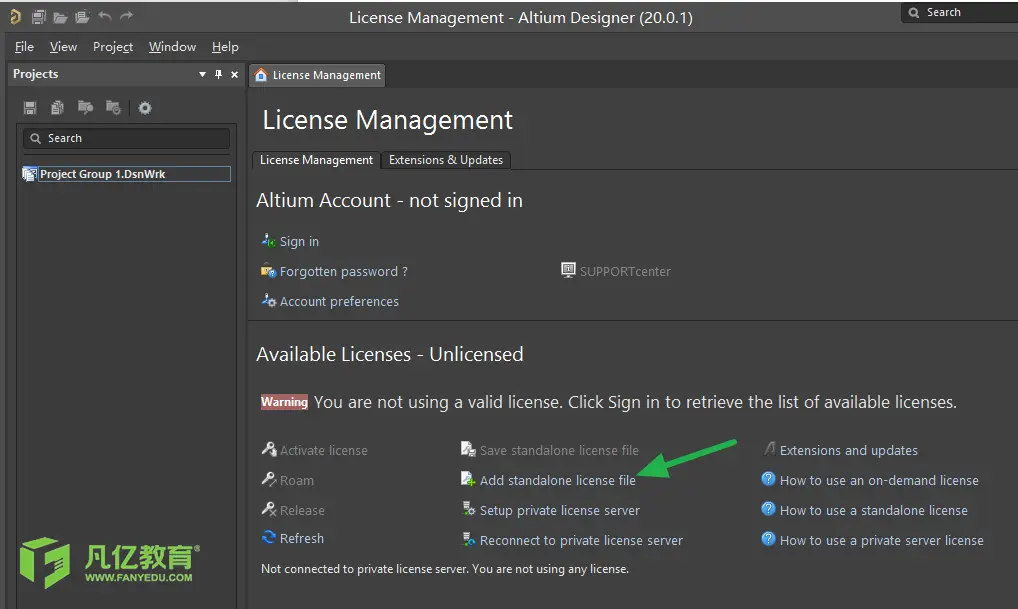The image size is (1018, 609).
Task: Click the Extensions and updates icon
Action: click(769, 449)
